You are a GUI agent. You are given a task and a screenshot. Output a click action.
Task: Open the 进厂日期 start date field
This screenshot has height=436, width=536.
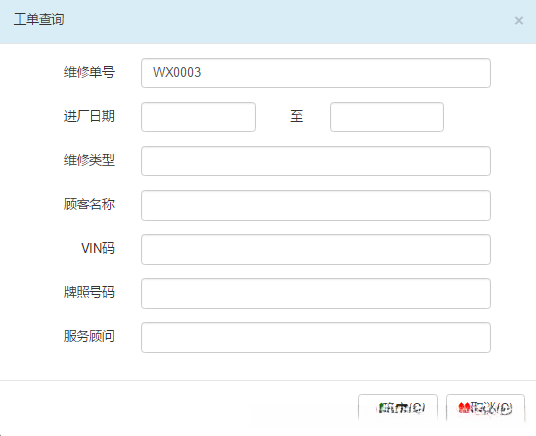click(x=198, y=117)
